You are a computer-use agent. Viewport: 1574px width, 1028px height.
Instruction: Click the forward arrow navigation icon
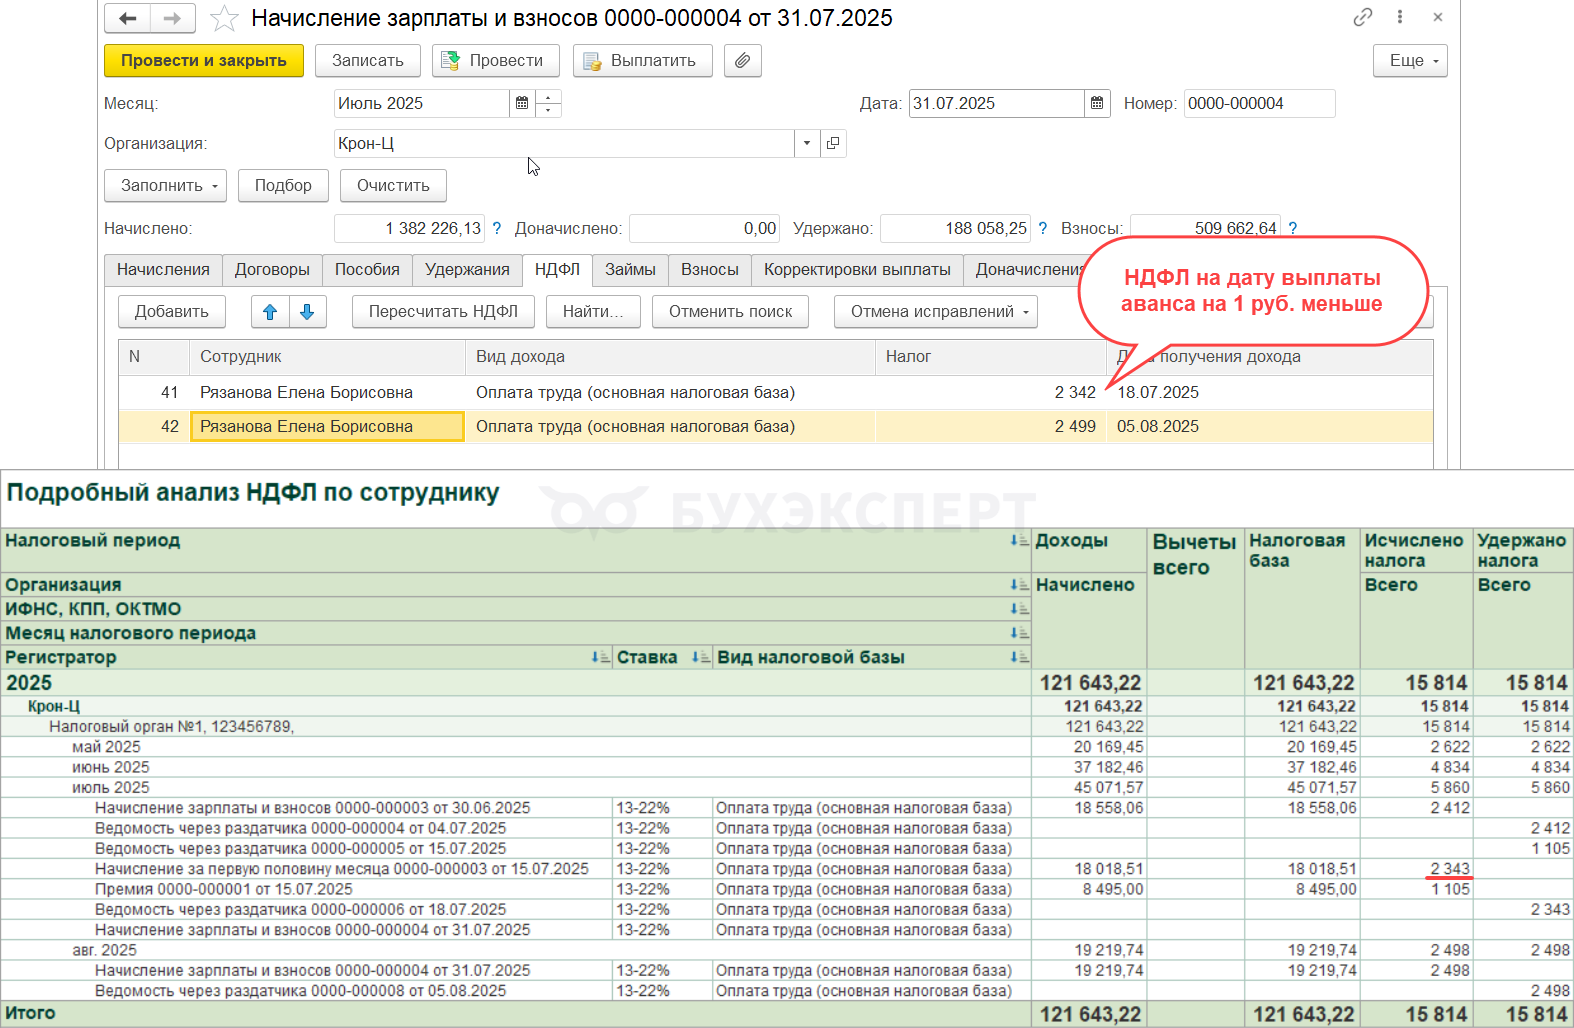[172, 18]
